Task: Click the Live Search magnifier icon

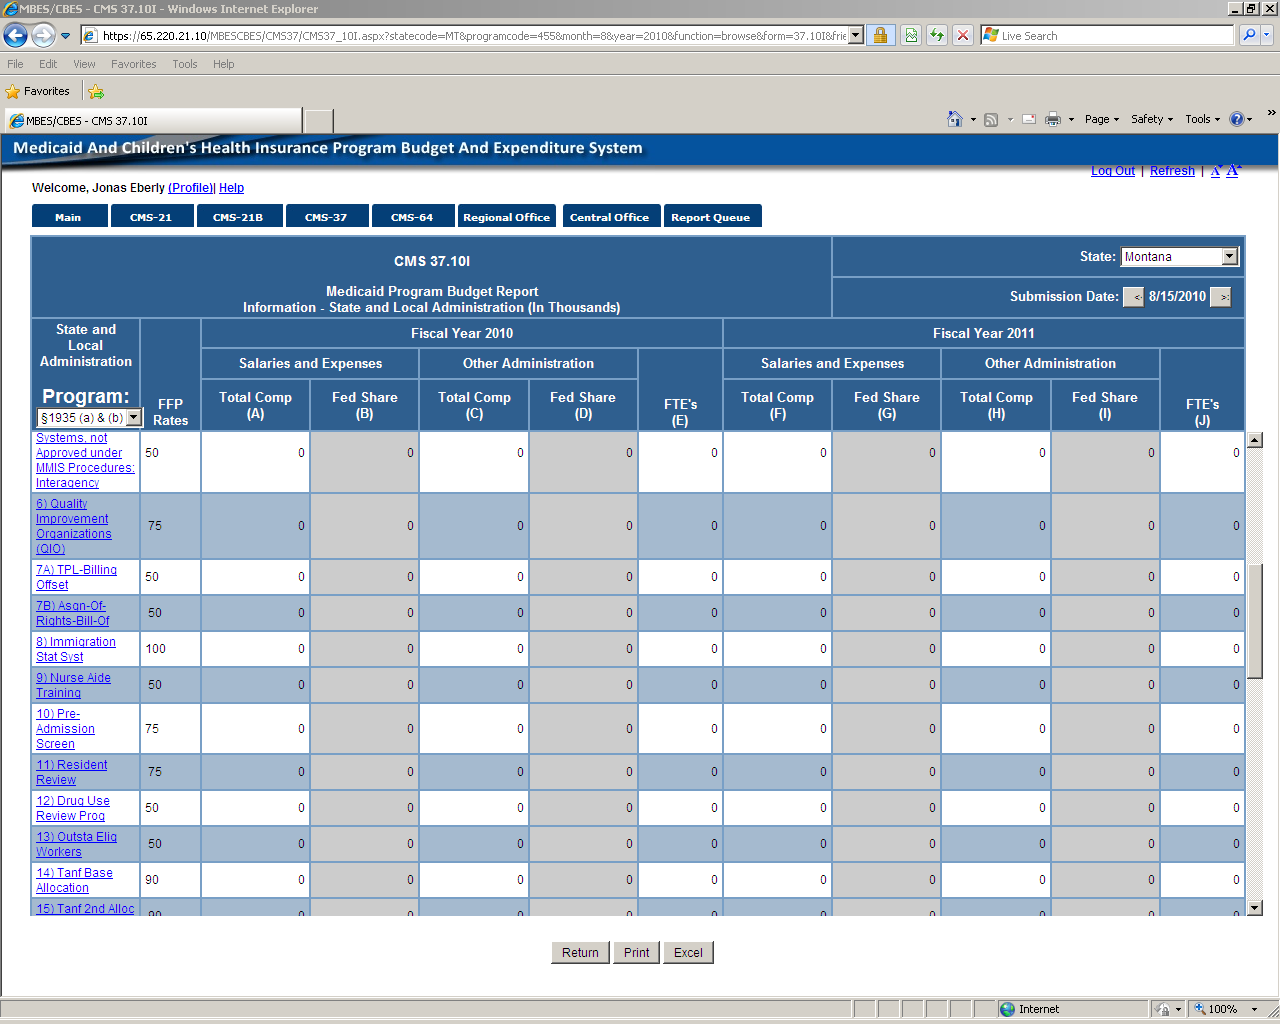Action: pyautogui.click(x=1249, y=36)
